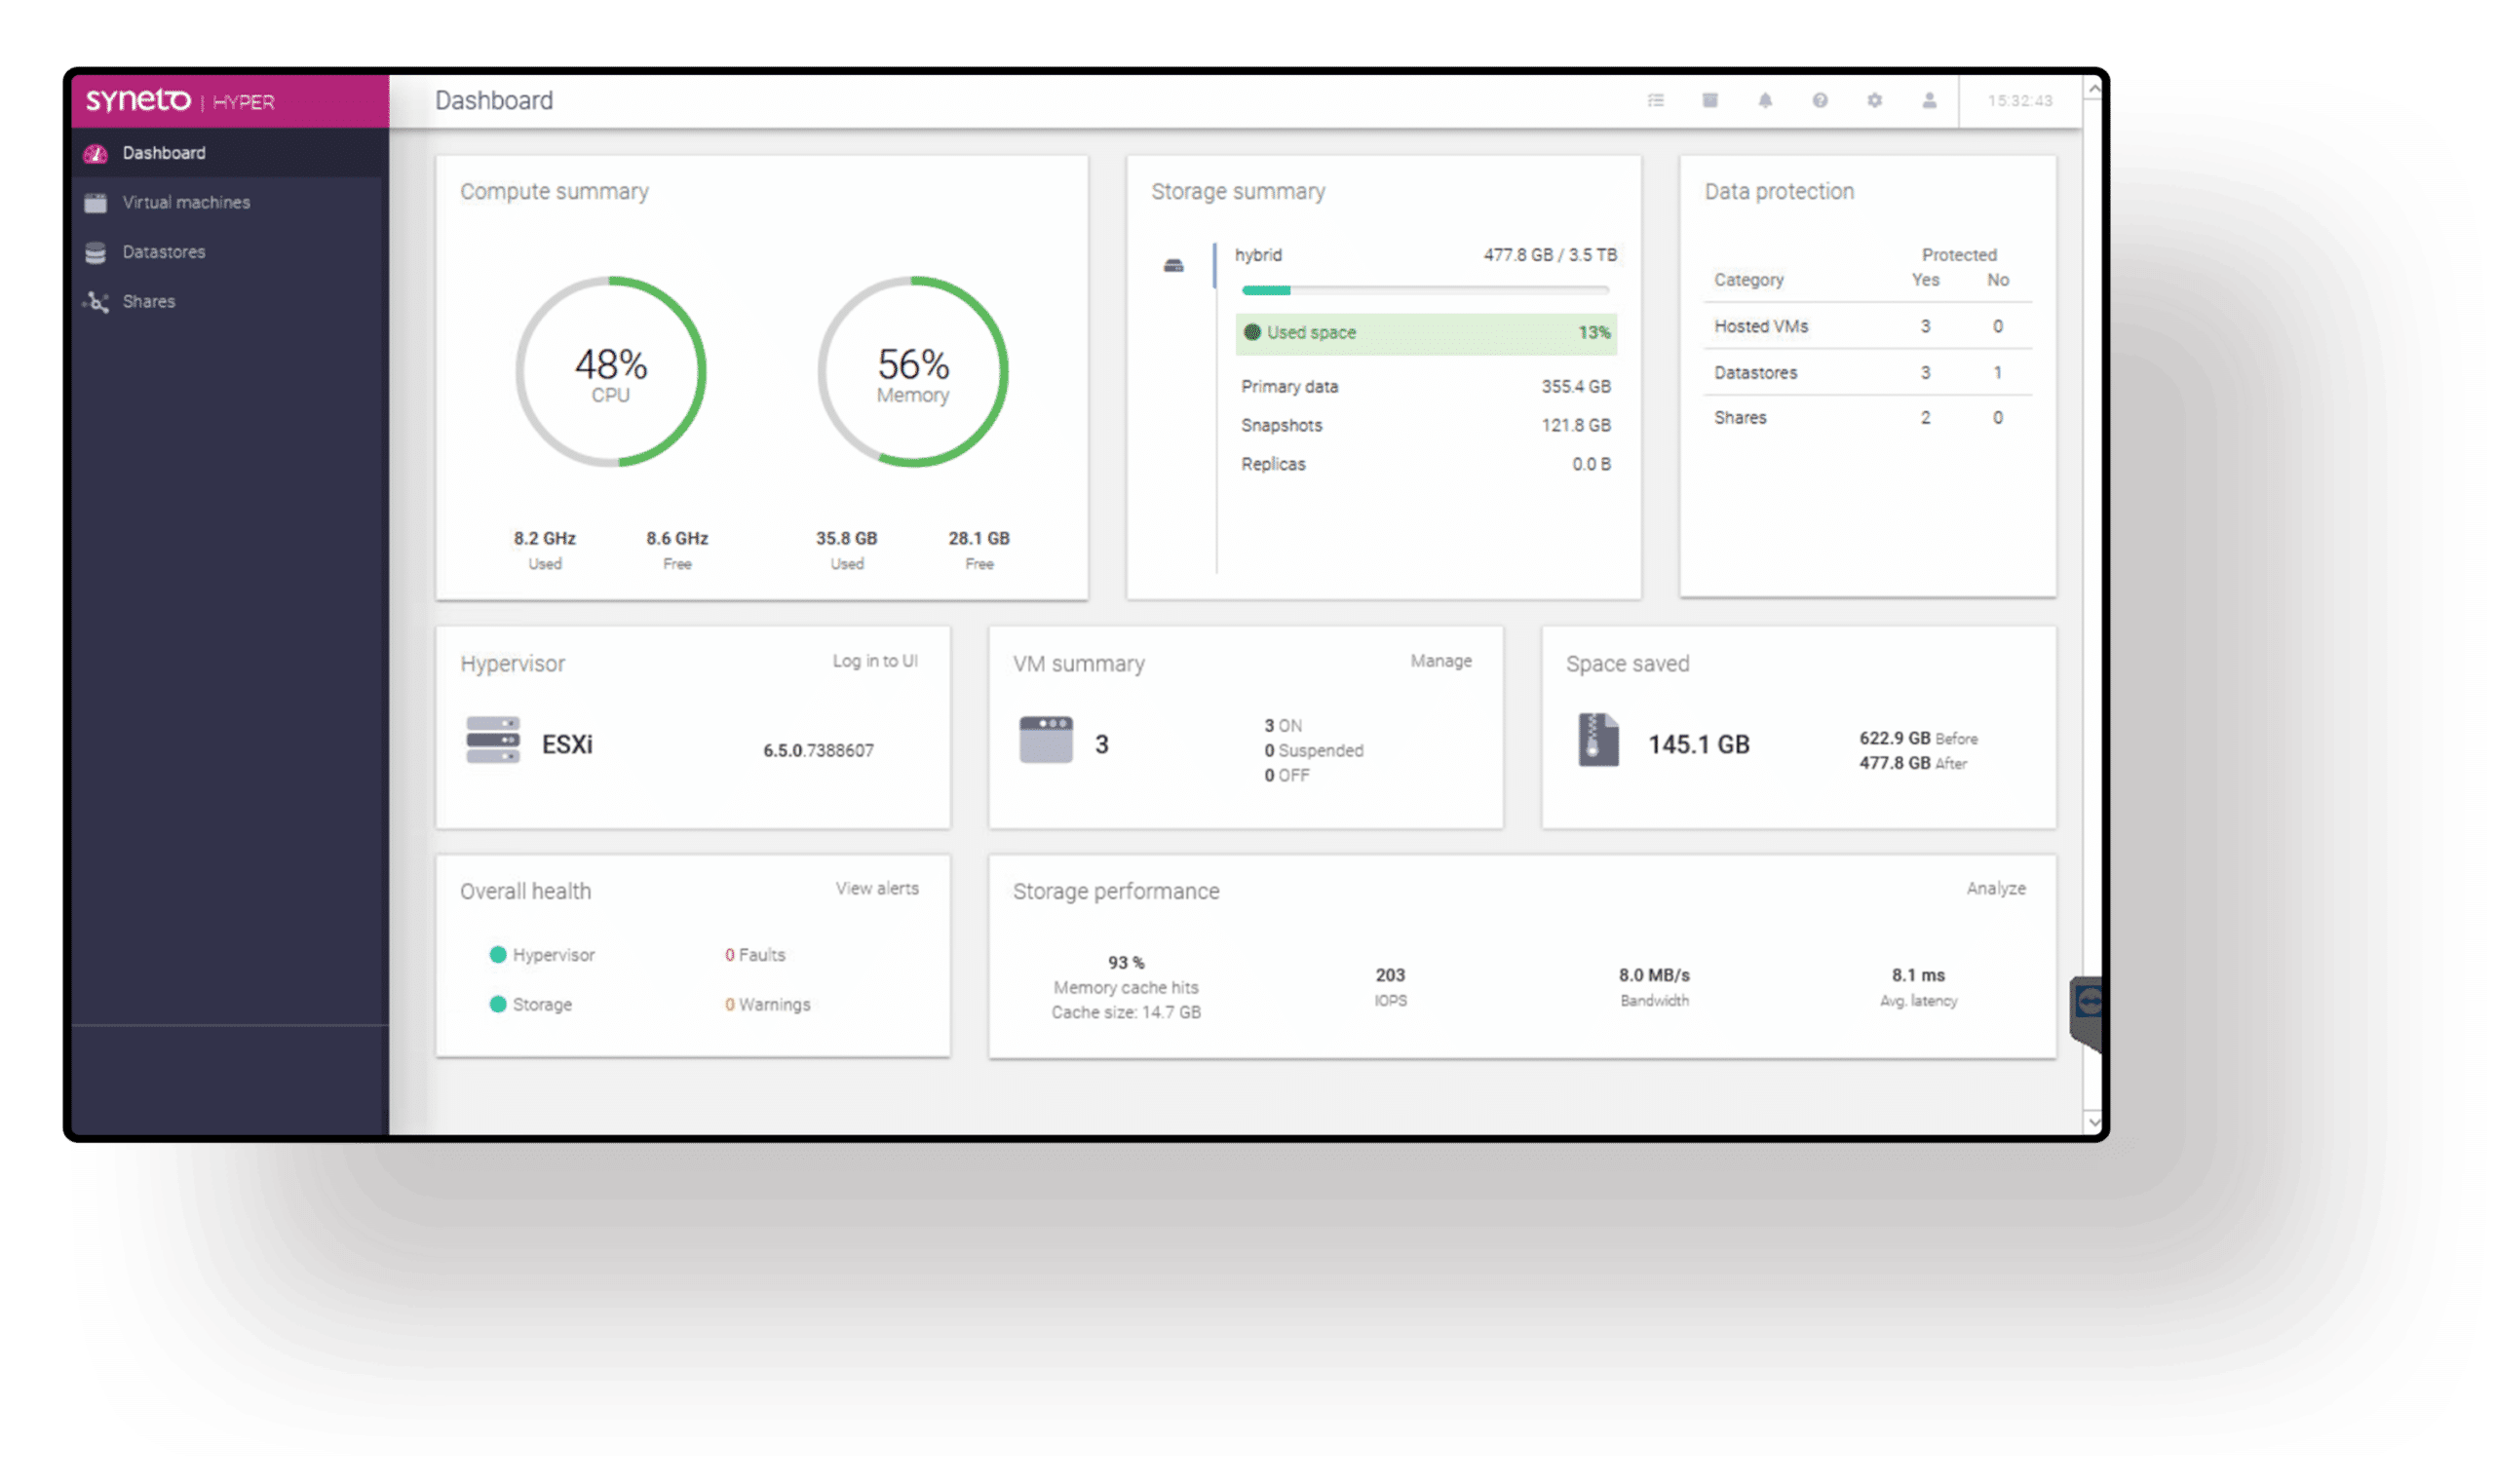Screen dimensions: 2495x1484
Task: Select Shares in the sidebar
Action: (x=148, y=301)
